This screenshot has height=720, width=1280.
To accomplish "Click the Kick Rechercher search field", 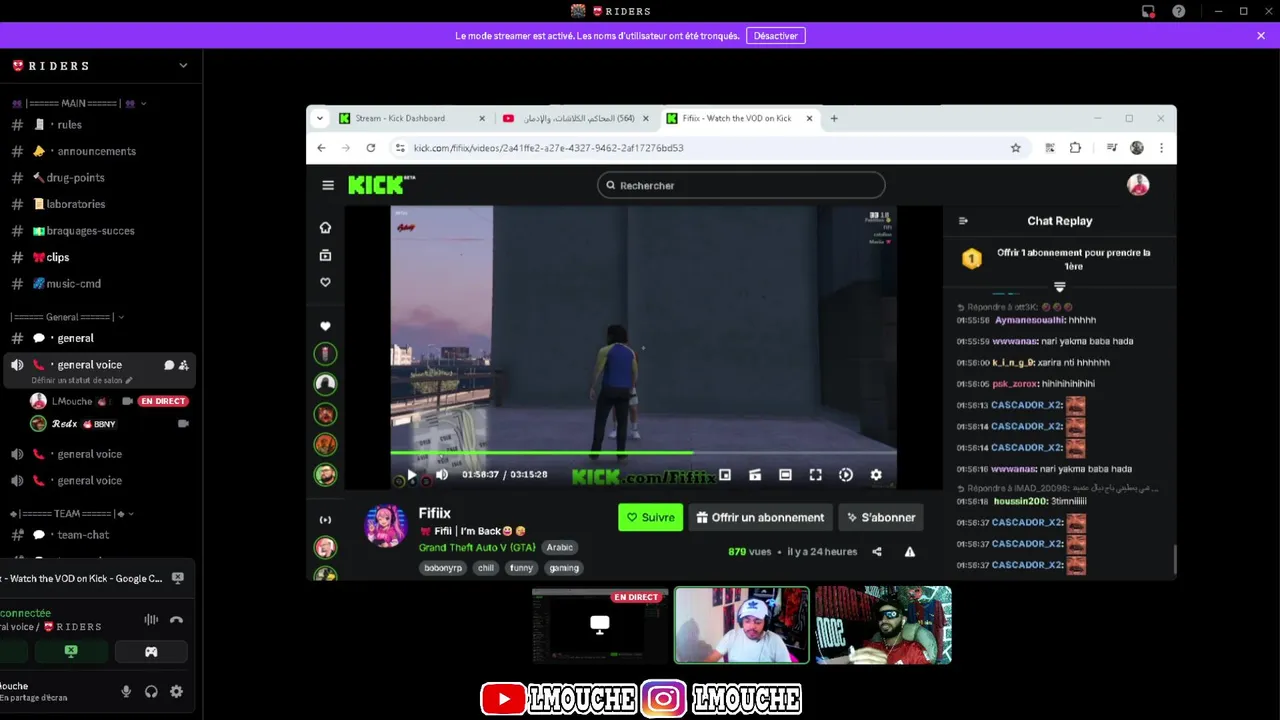I will tap(741, 185).
